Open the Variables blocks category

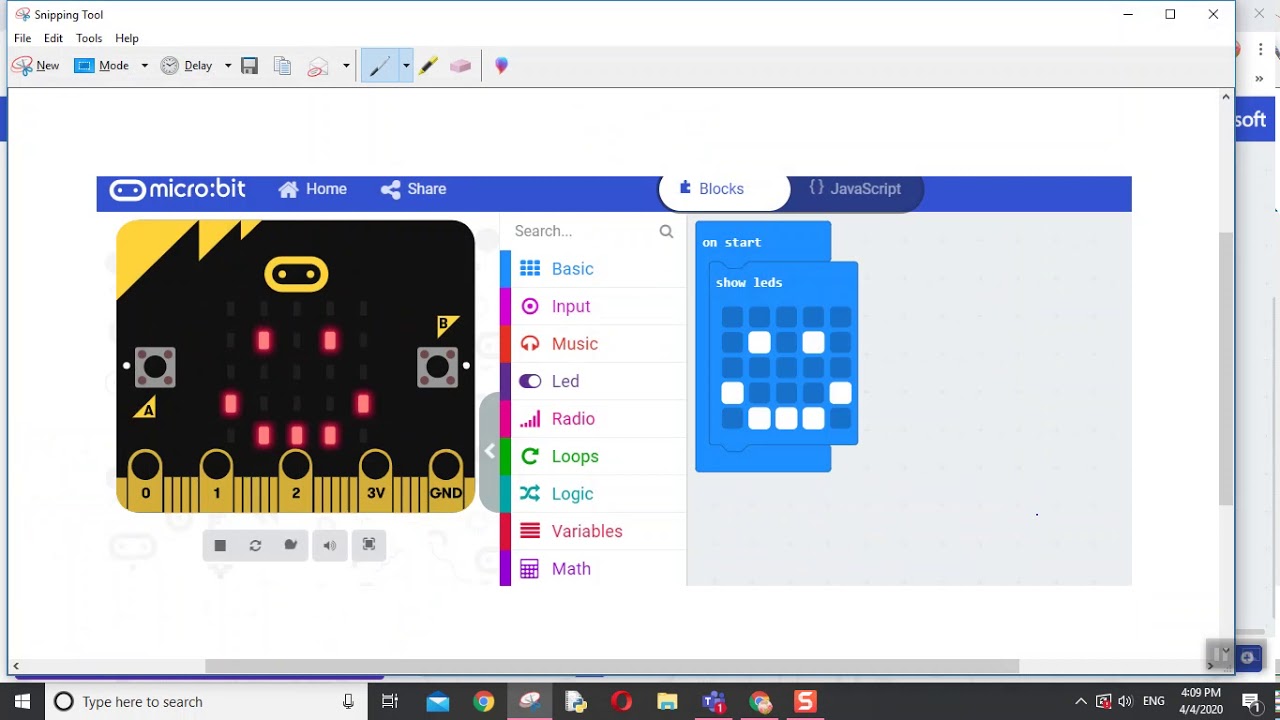point(593,531)
